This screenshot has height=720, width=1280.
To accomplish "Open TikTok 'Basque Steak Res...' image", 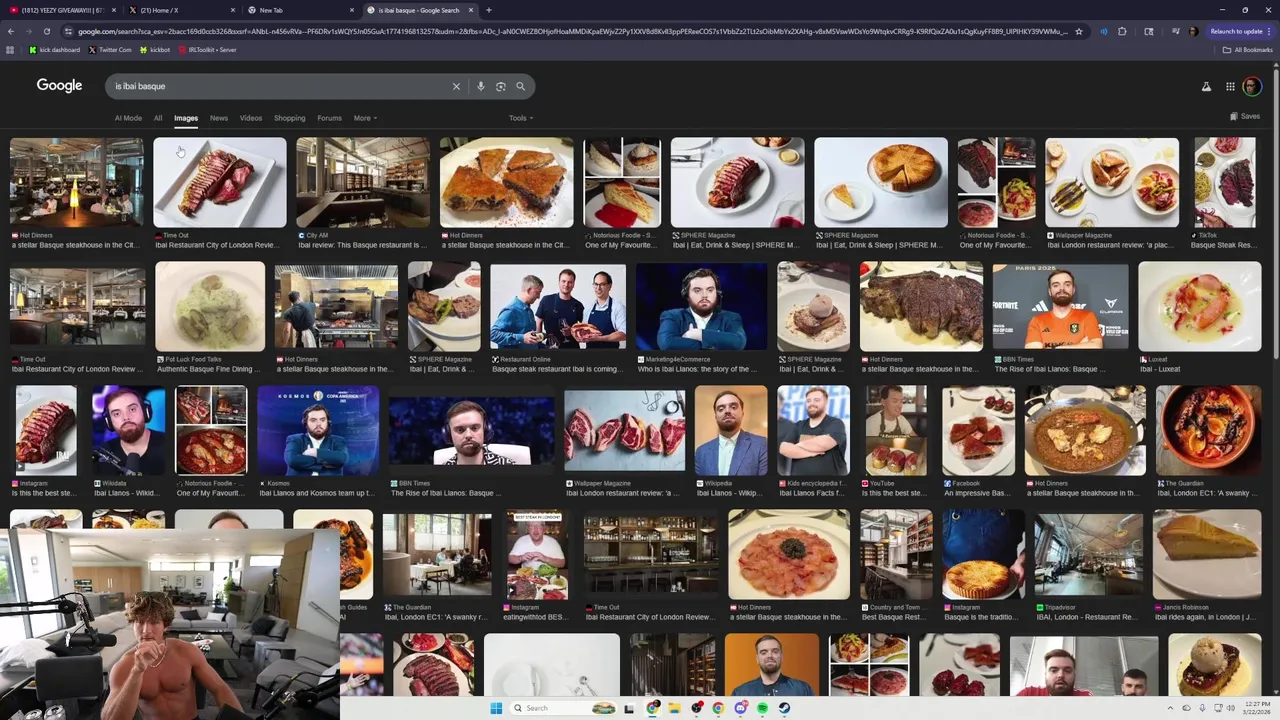I will click(x=1224, y=182).
